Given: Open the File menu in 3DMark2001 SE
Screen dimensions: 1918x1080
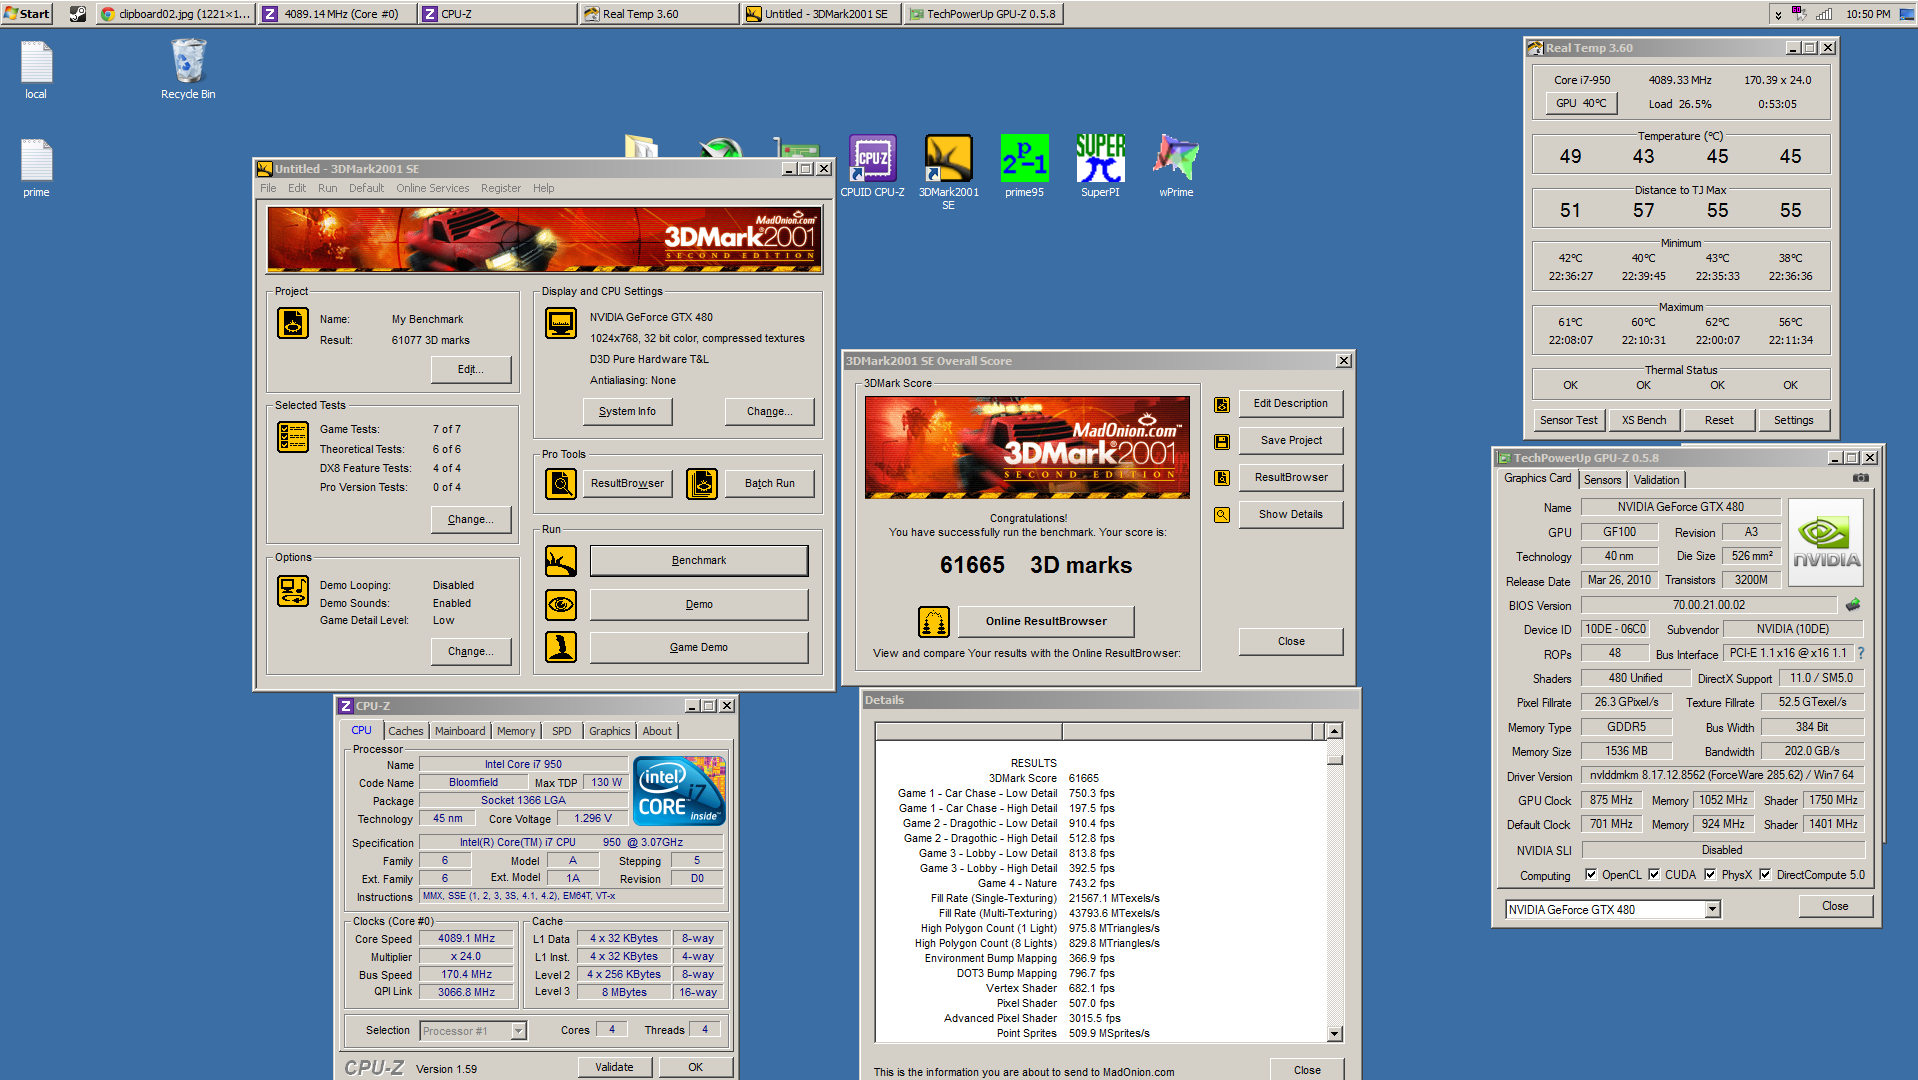Looking at the screenshot, I should 268,188.
